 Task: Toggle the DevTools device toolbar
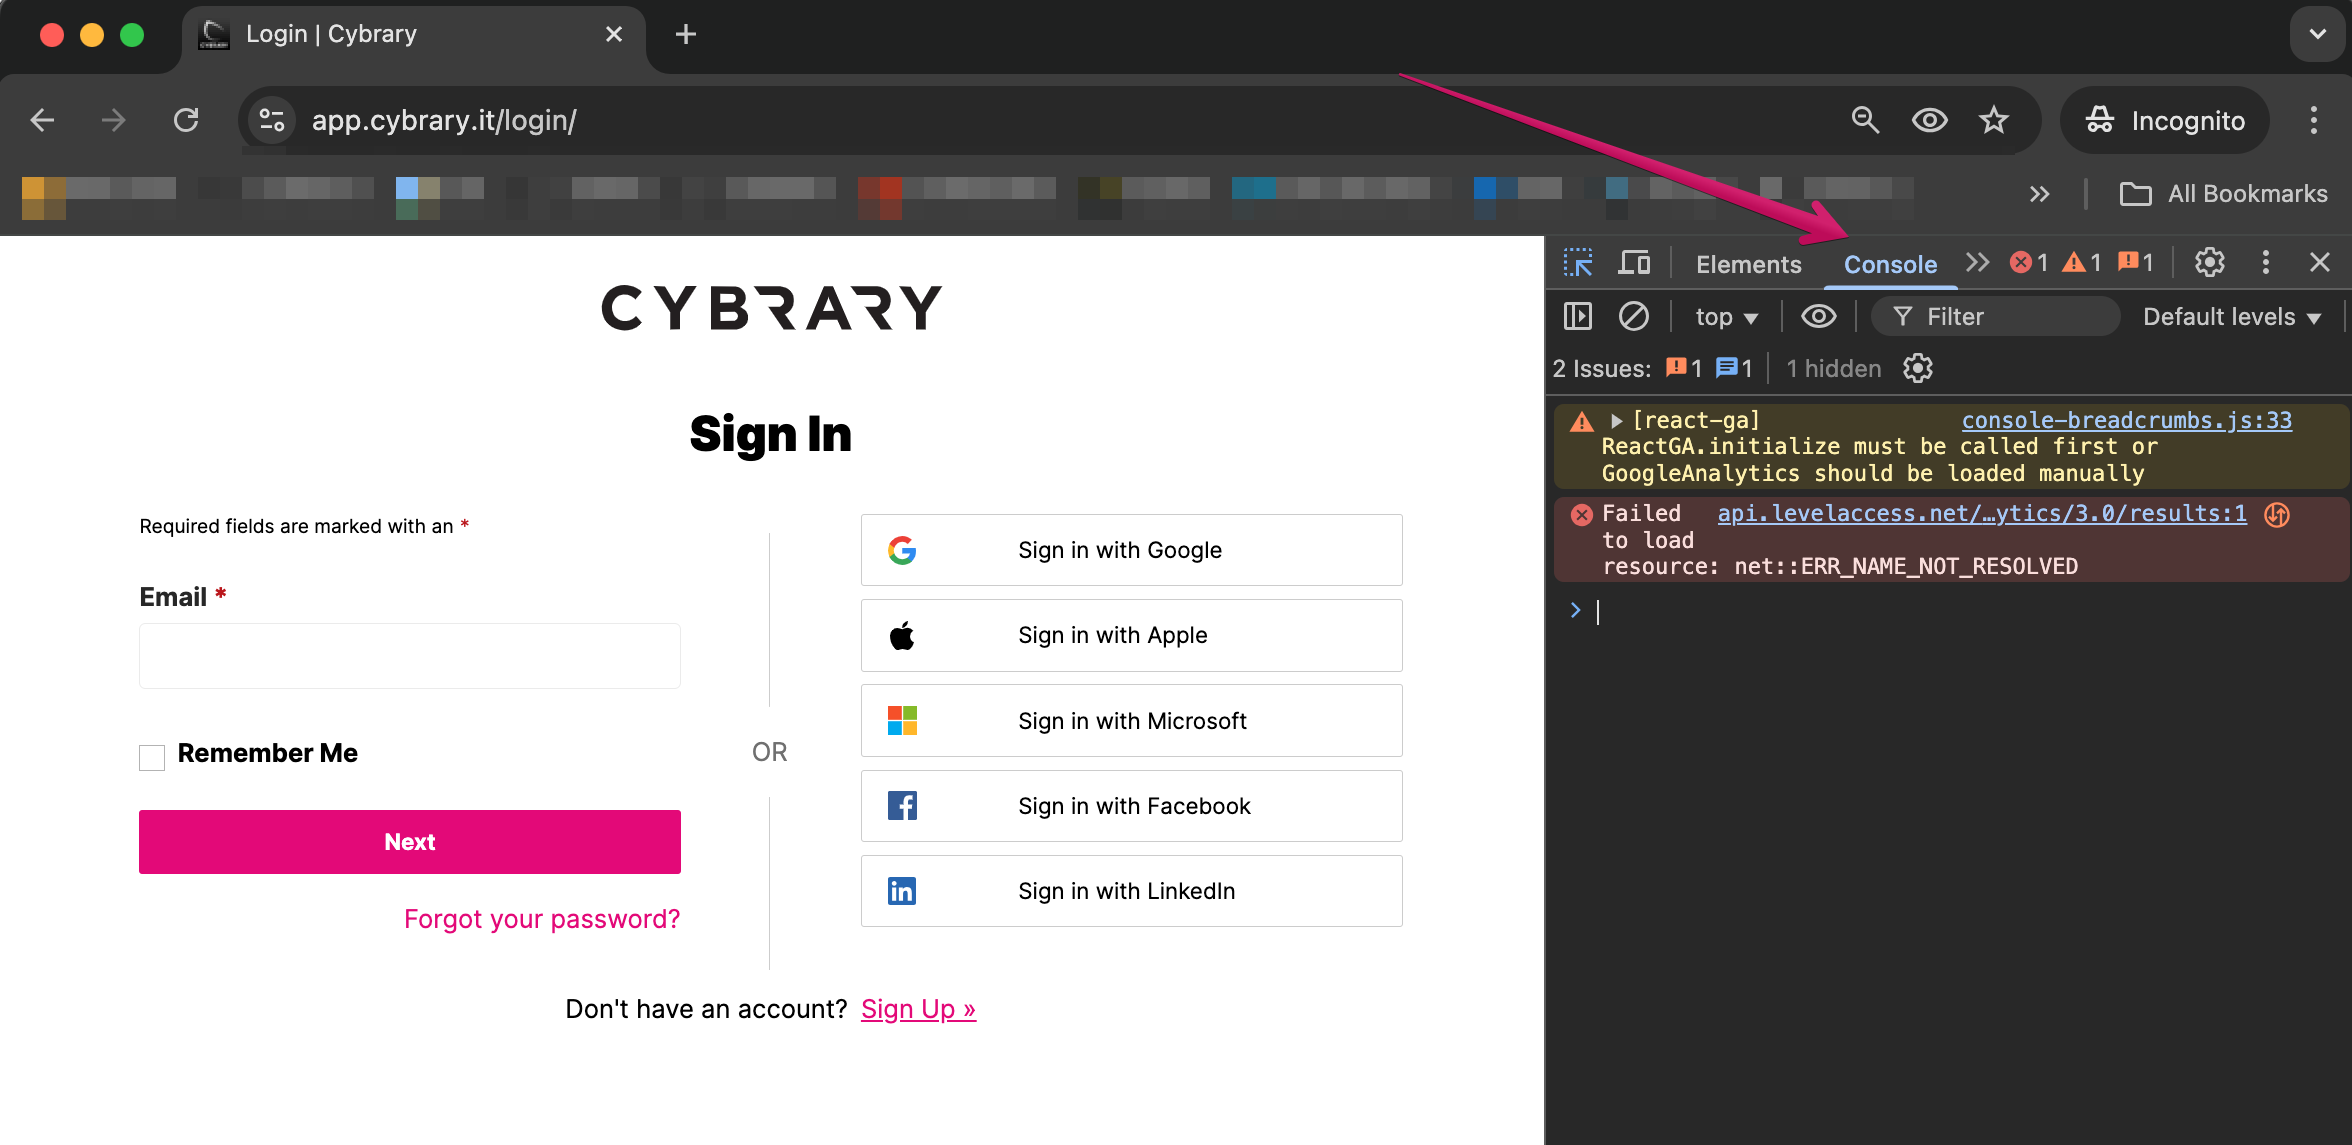pos(1634,263)
